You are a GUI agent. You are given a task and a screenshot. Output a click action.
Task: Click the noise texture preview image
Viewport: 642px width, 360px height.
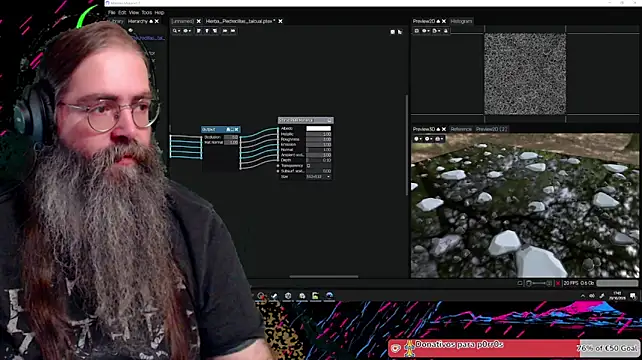(x=525, y=74)
